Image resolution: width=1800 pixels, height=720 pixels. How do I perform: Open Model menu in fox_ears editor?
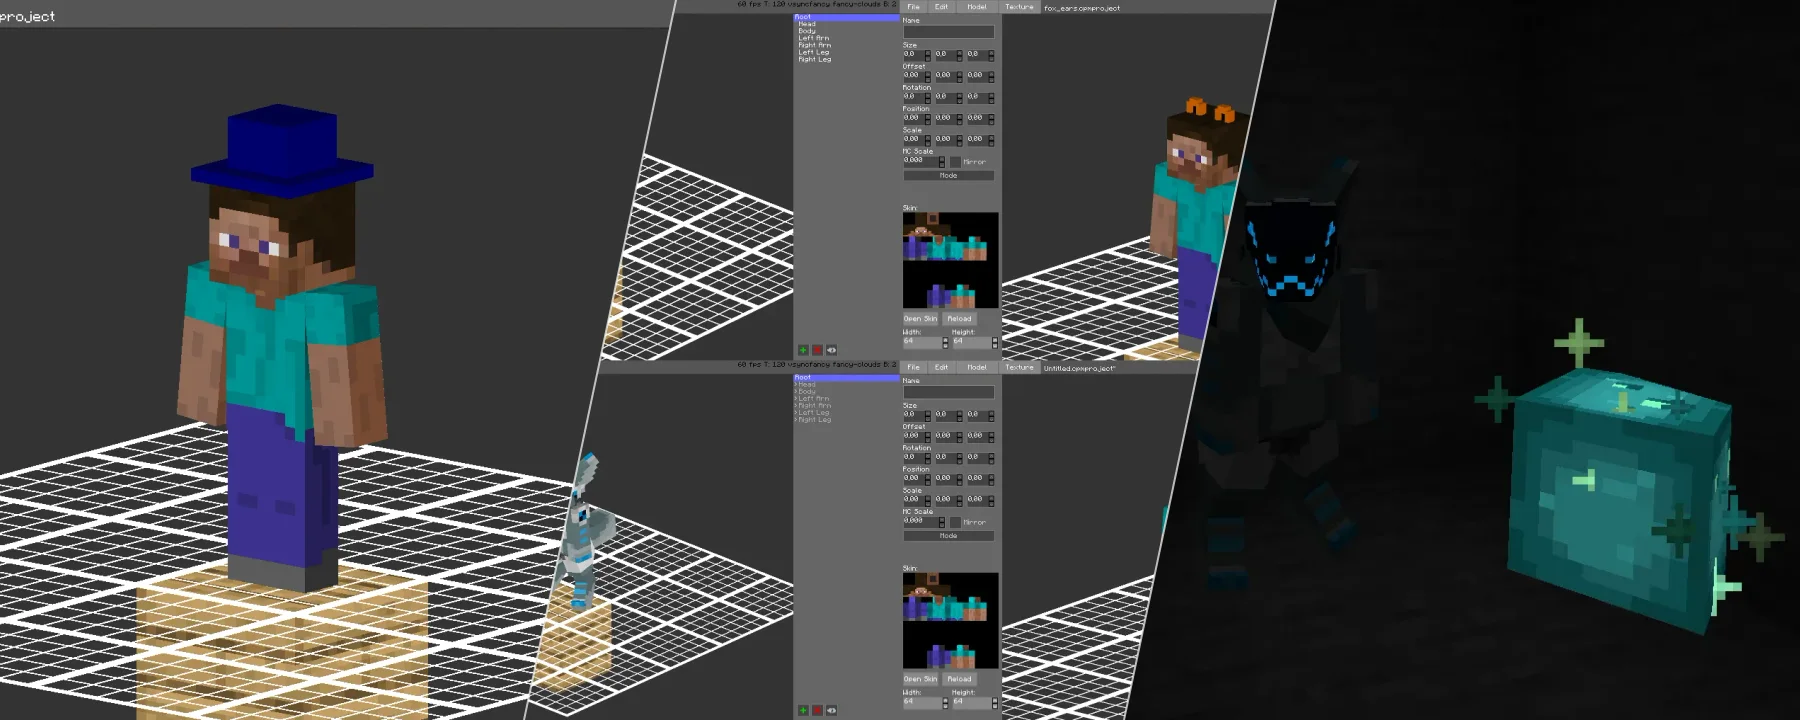[x=976, y=7]
